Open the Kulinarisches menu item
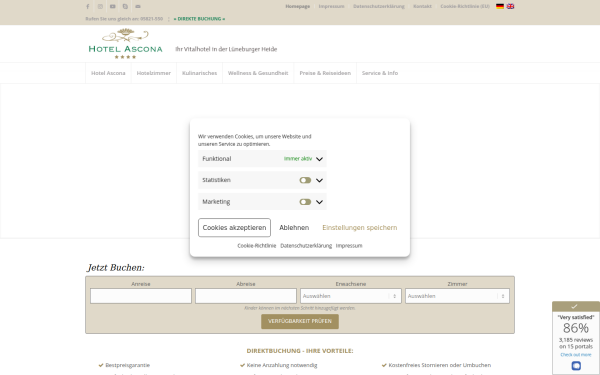Image resolution: width=600 pixels, height=375 pixels. click(199, 73)
